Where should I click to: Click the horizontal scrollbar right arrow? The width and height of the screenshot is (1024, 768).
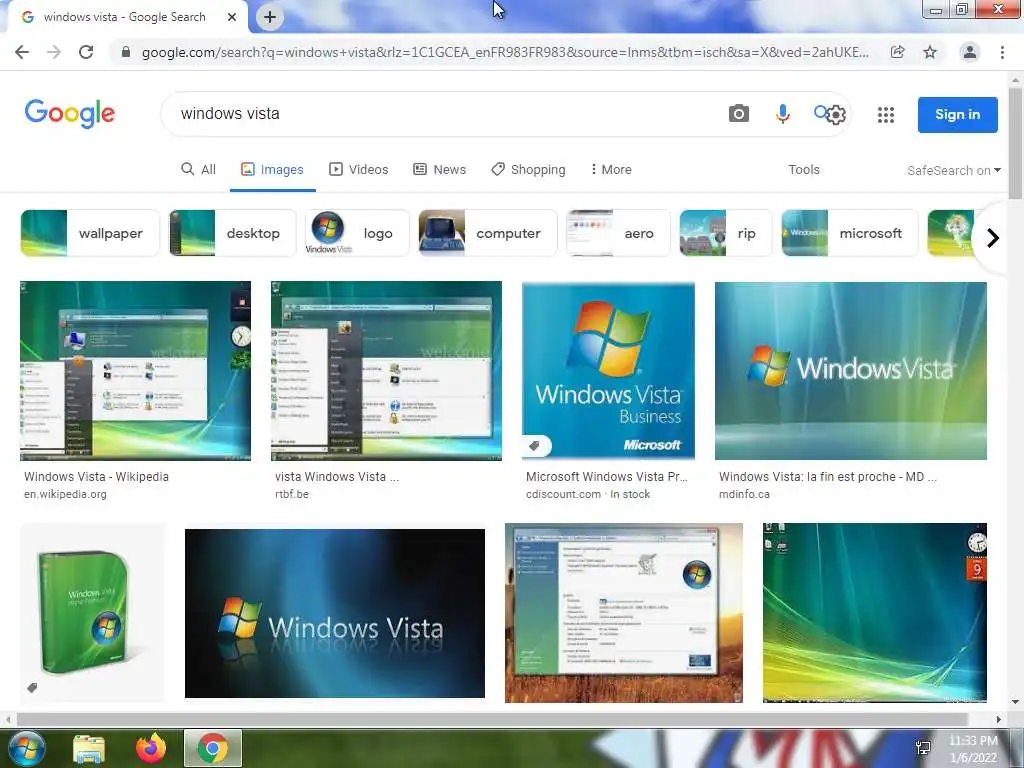[999, 720]
